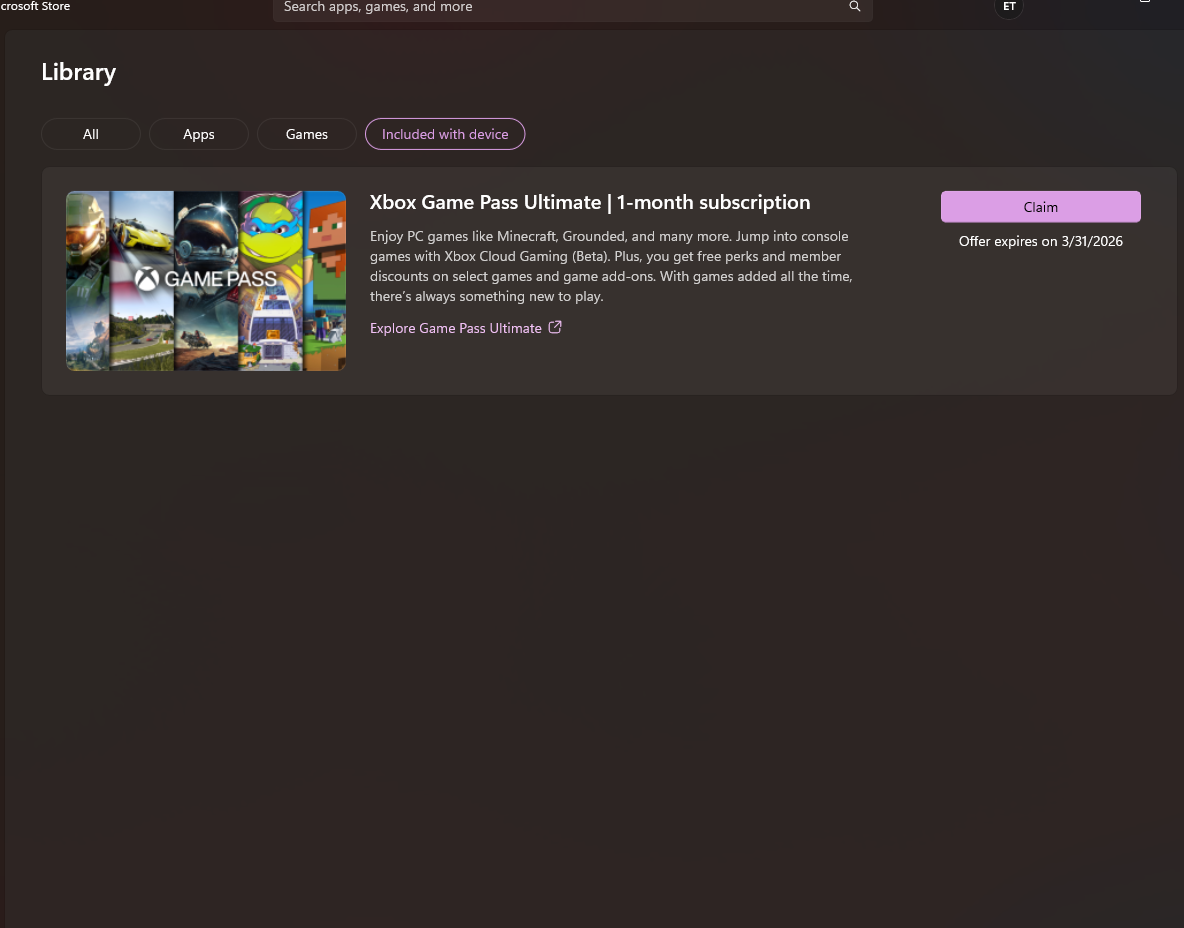Select the All filter tab

tap(91, 134)
